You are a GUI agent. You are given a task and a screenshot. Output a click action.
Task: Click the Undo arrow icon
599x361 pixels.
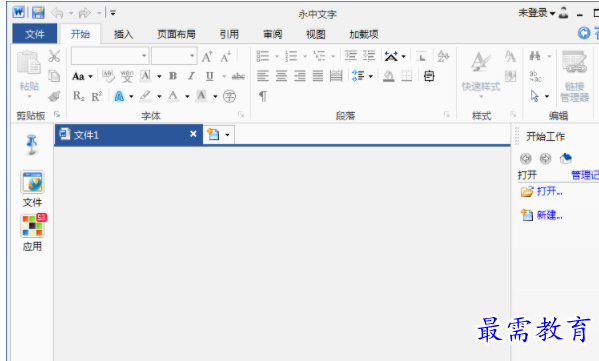coord(57,13)
